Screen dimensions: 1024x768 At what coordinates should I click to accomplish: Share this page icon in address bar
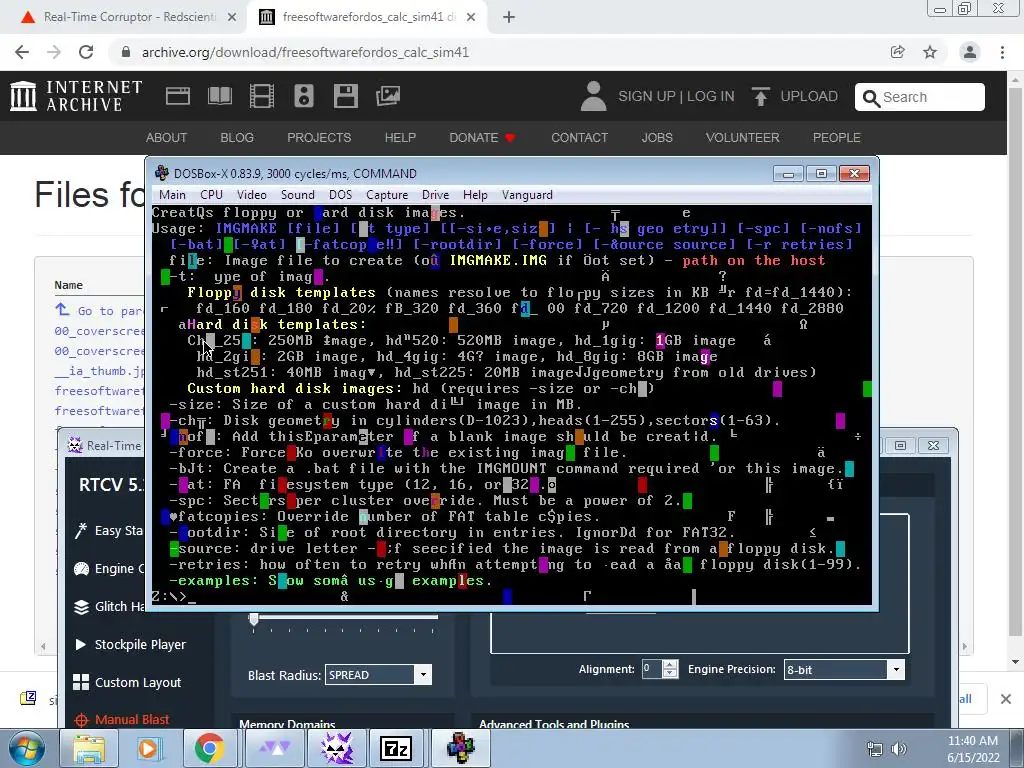coord(898,52)
